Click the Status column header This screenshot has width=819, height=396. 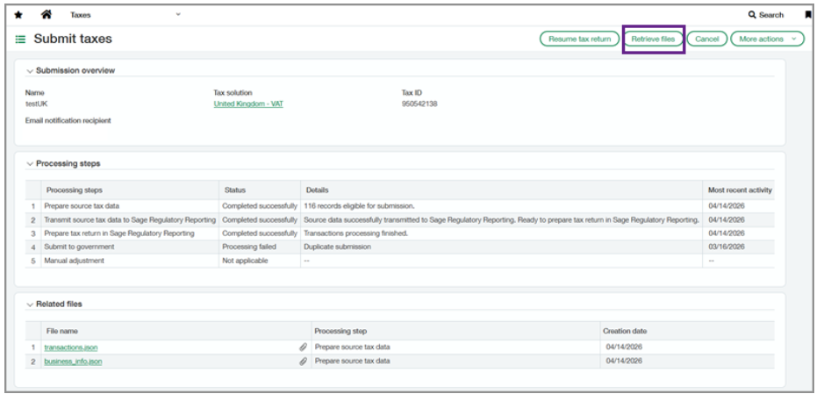coord(260,190)
